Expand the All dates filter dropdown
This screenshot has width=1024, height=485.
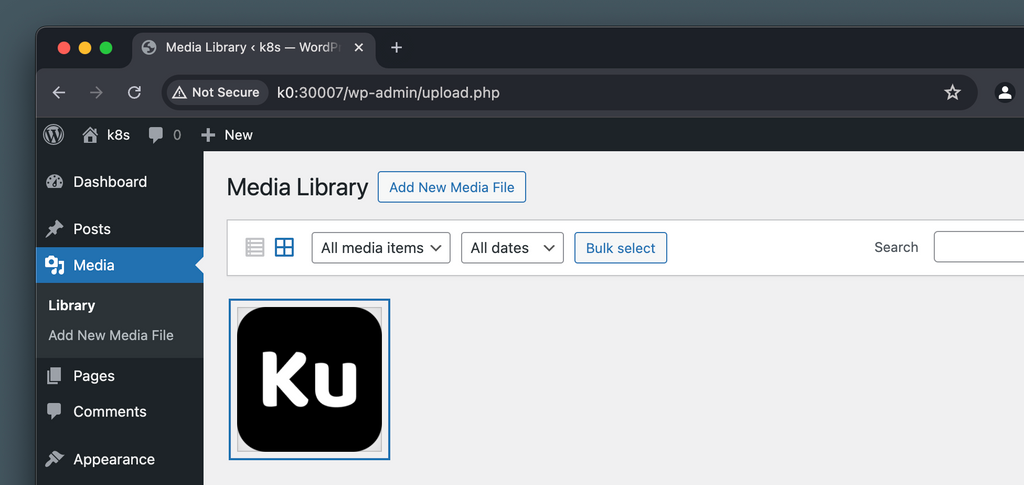512,248
